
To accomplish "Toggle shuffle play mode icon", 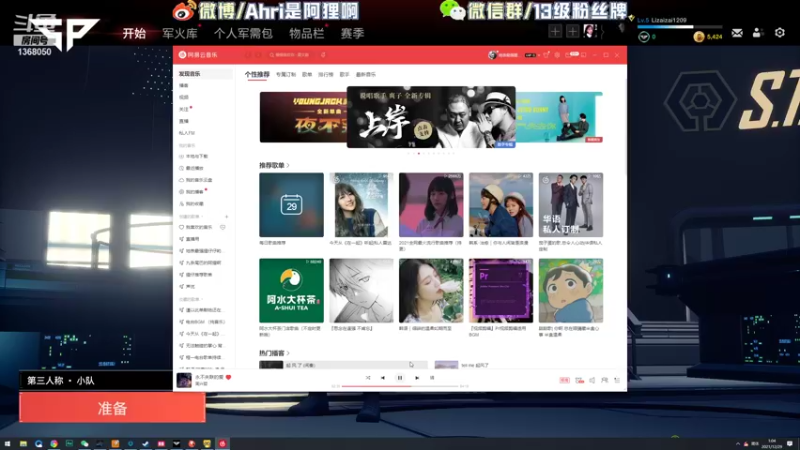I will (x=368, y=378).
